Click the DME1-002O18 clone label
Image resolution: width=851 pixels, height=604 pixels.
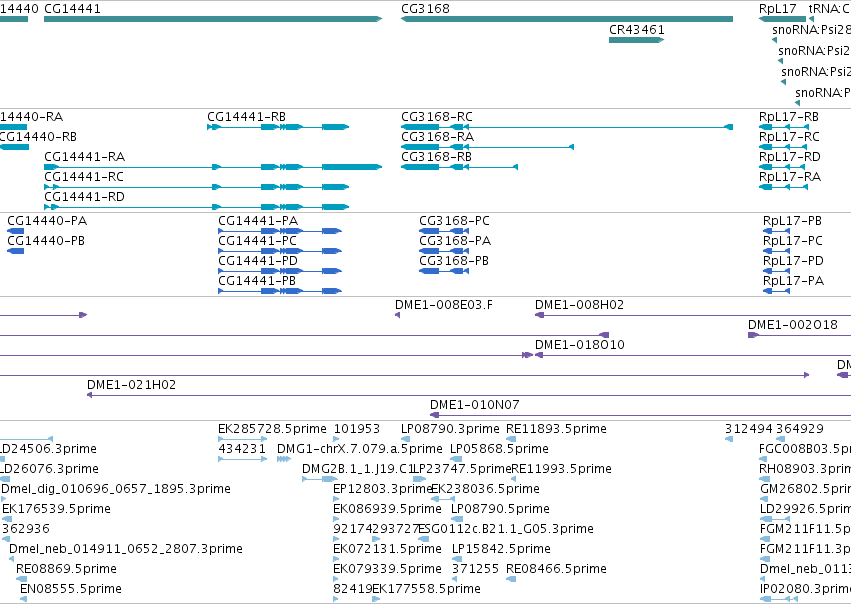(x=792, y=325)
